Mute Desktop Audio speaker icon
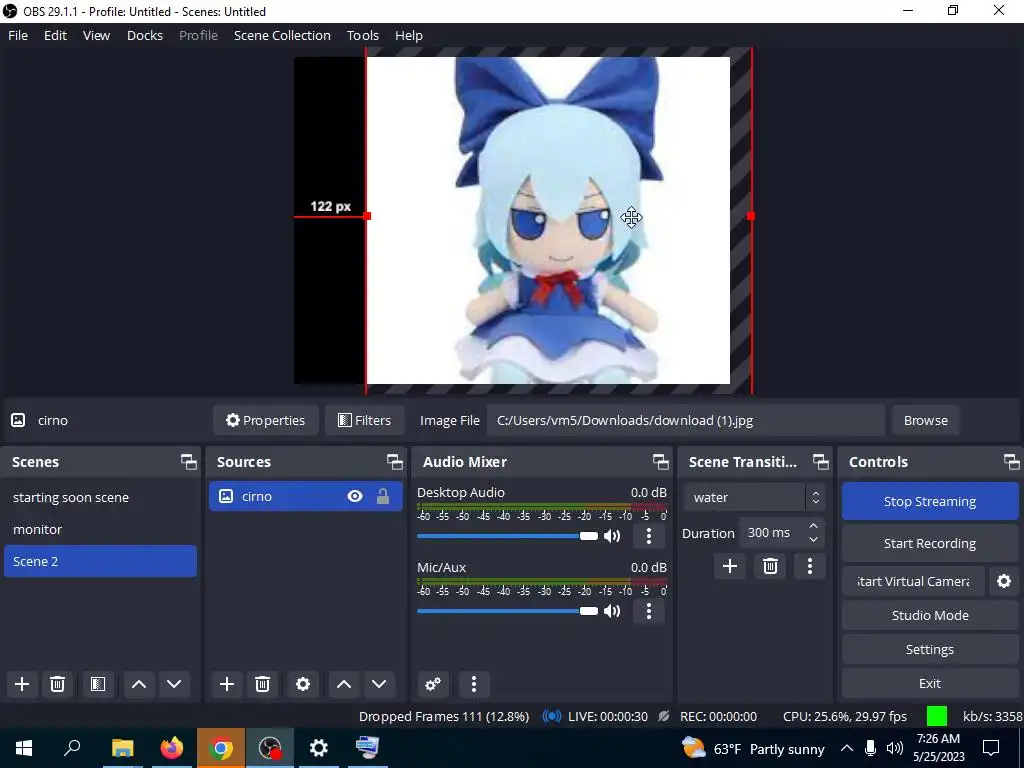The height and width of the screenshot is (768, 1024). pyautogui.click(x=612, y=536)
